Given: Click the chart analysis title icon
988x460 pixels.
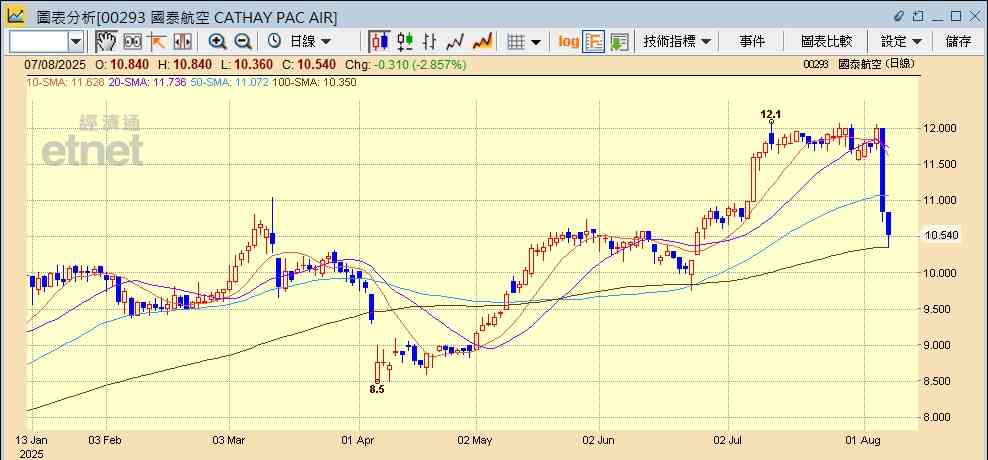Looking at the screenshot, I should (x=16, y=16).
